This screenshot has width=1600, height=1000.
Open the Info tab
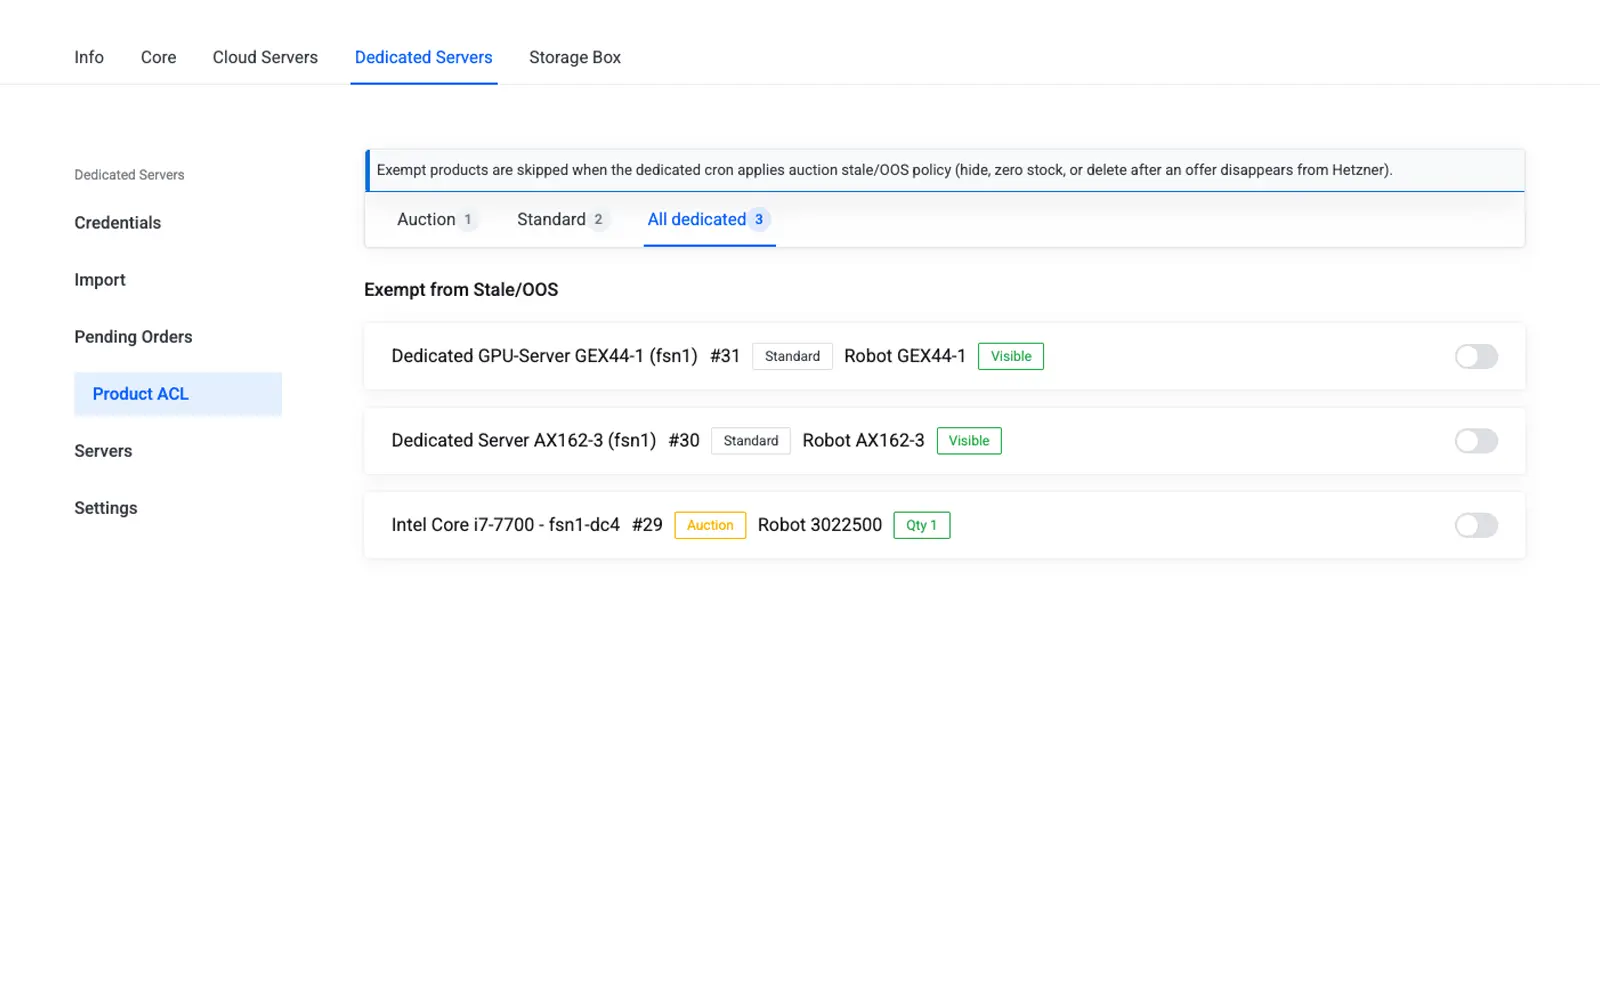tap(89, 57)
